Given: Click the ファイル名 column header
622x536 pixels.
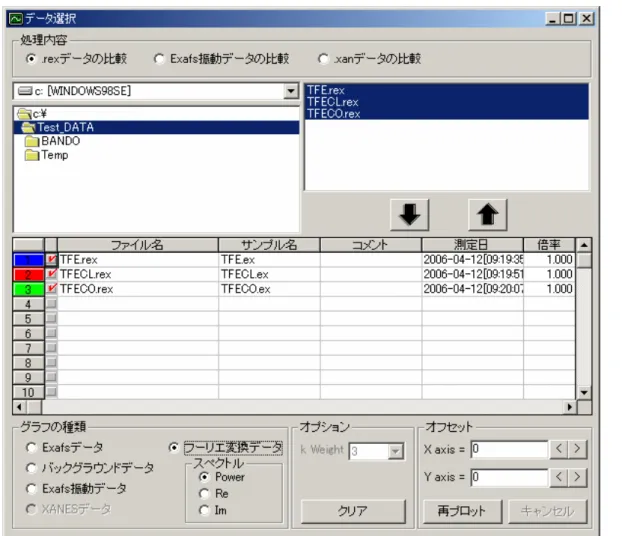Looking at the screenshot, I should click(138, 245).
